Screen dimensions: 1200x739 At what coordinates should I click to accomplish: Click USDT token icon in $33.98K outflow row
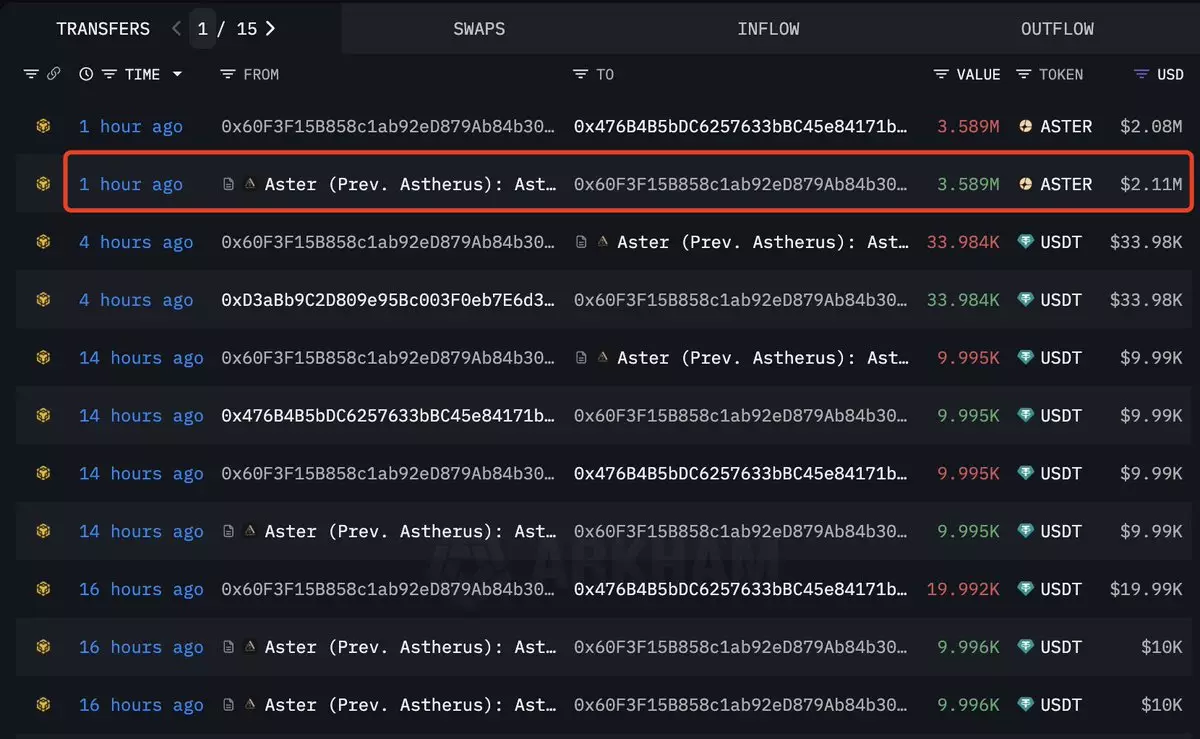[x=1026, y=242]
